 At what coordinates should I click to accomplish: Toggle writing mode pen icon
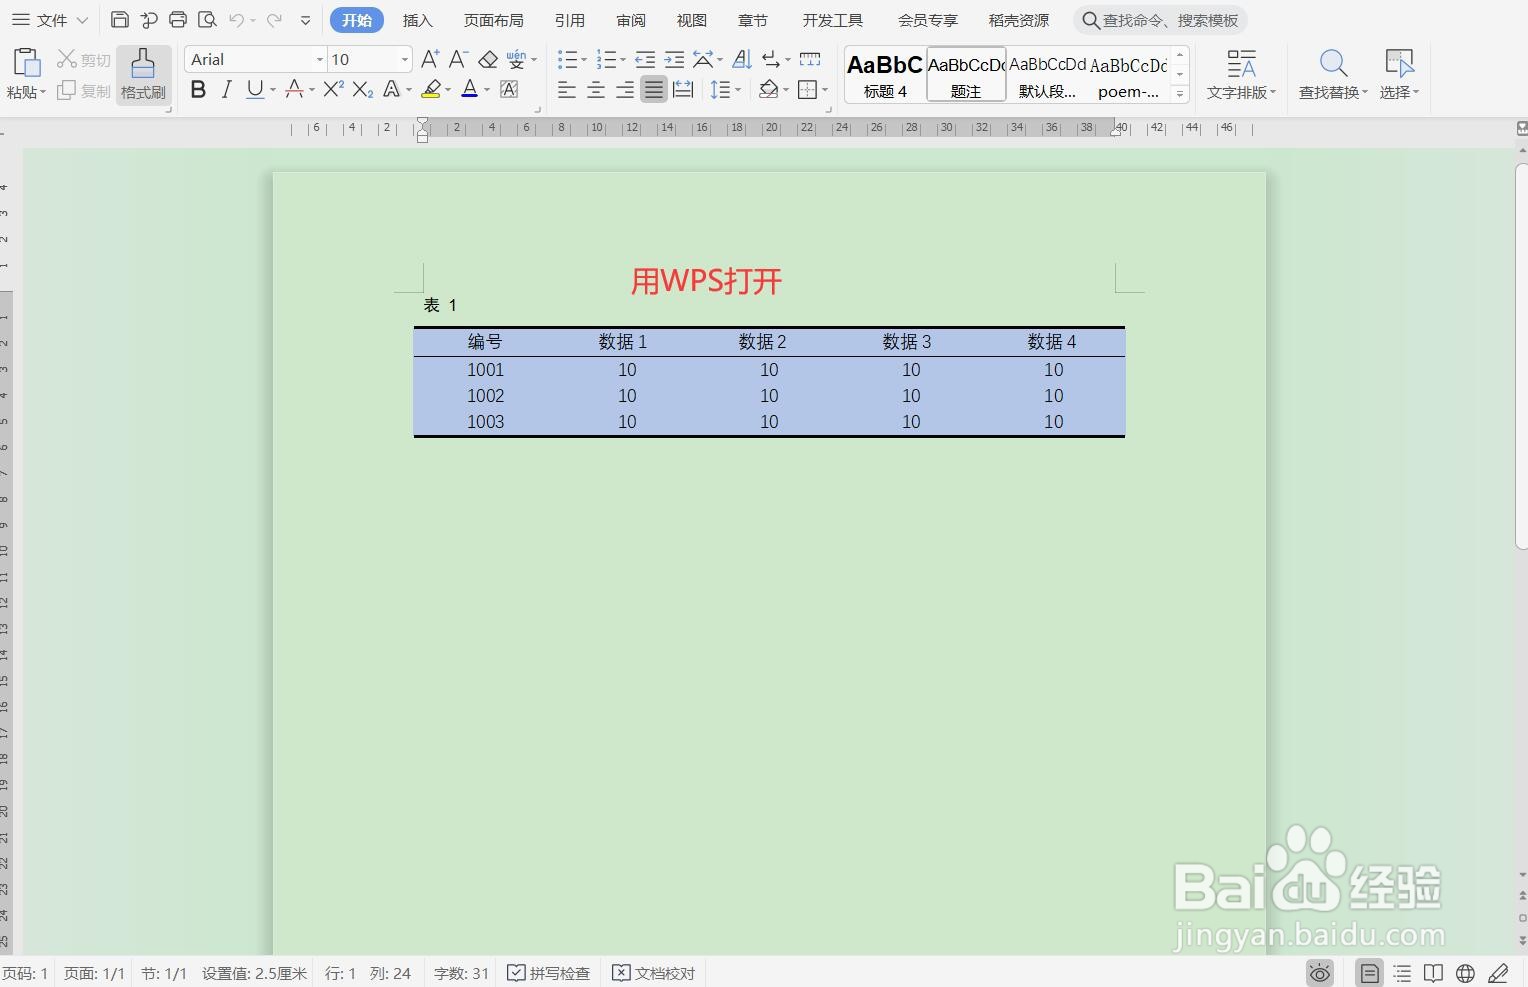coord(1498,973)
